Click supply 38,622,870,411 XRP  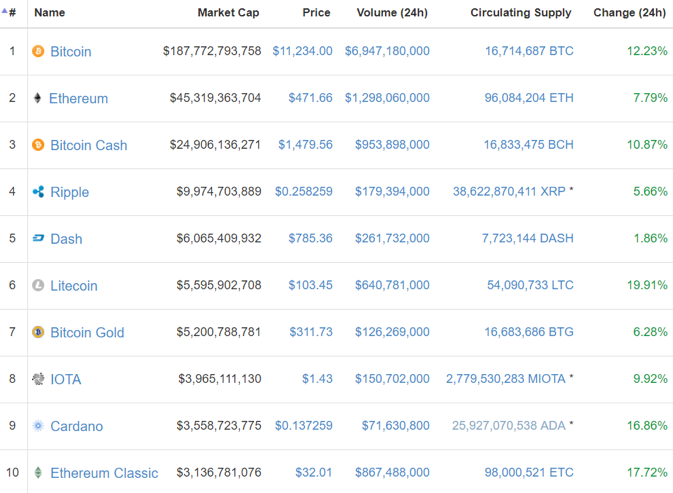509,191
